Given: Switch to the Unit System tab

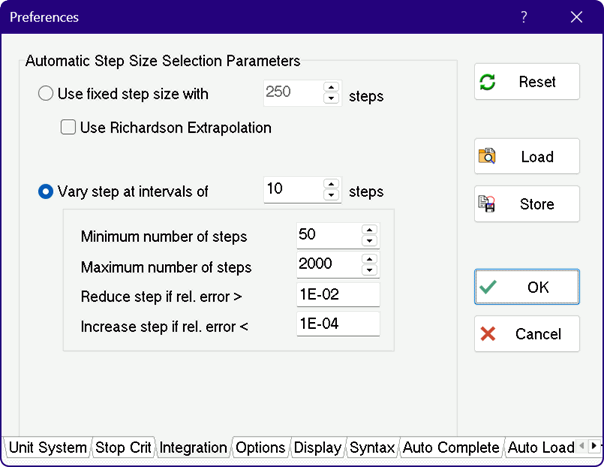Looking at the screenshot, I should (x=47, y=448).
